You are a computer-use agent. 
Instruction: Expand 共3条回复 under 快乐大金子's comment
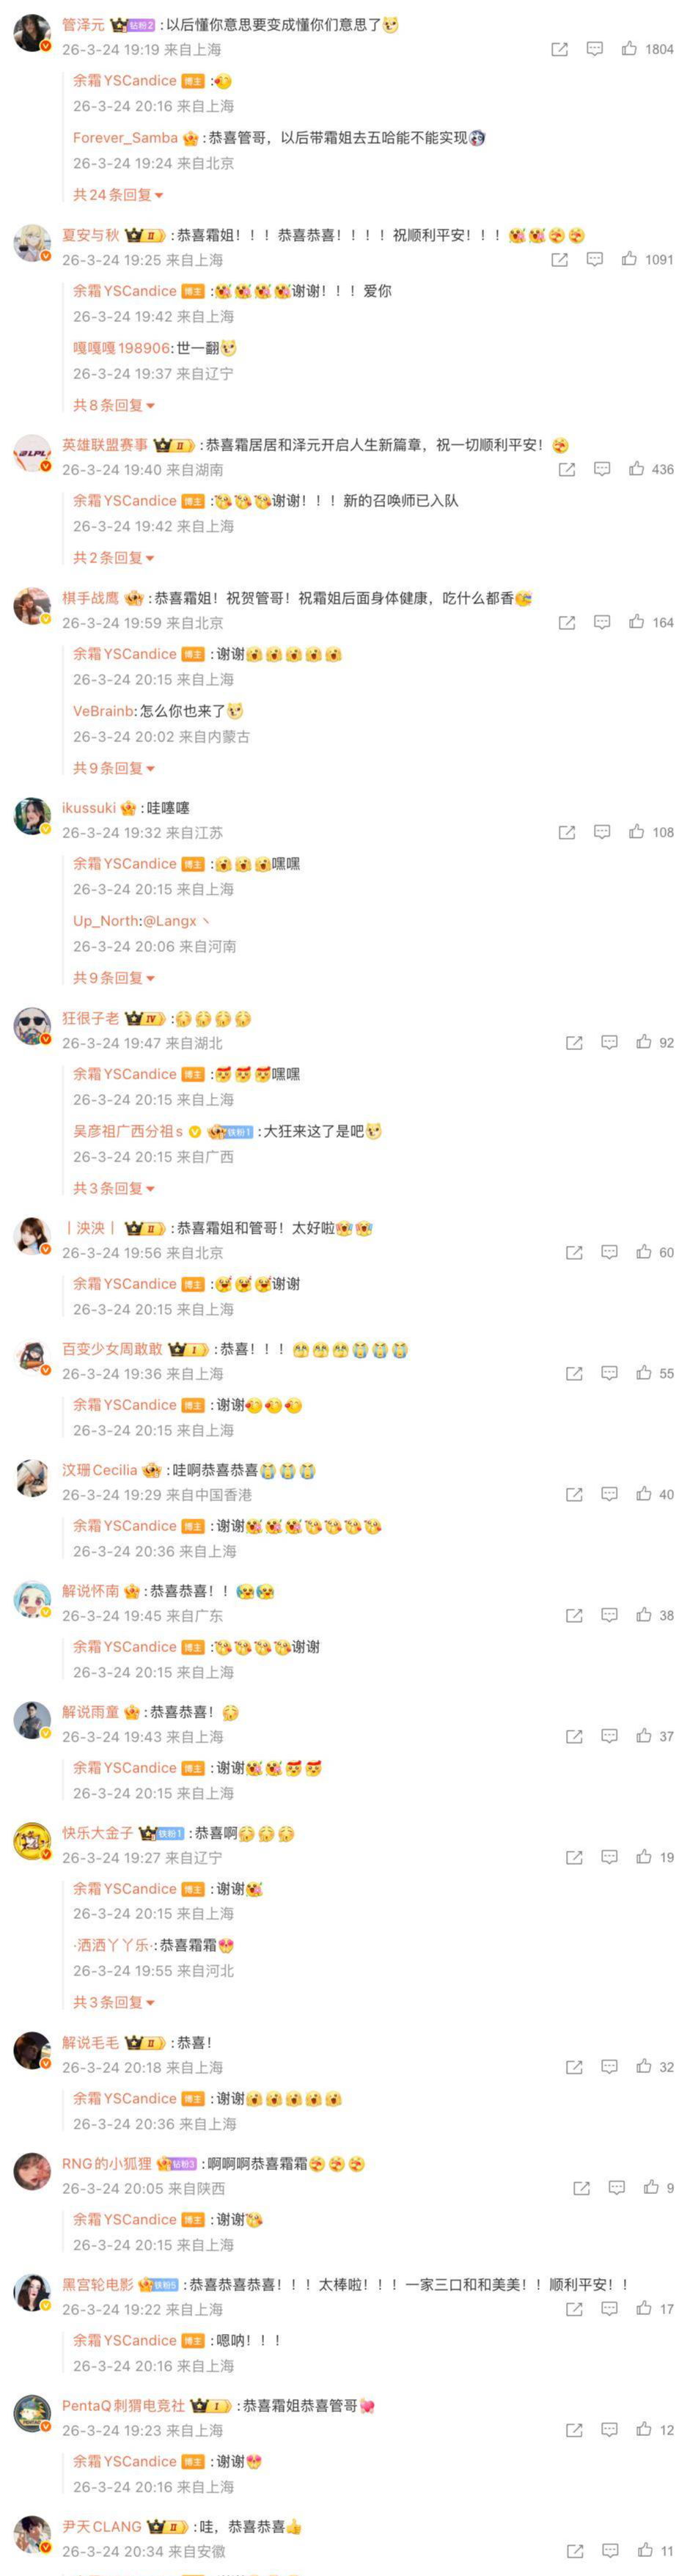(x=113, y=2002)
